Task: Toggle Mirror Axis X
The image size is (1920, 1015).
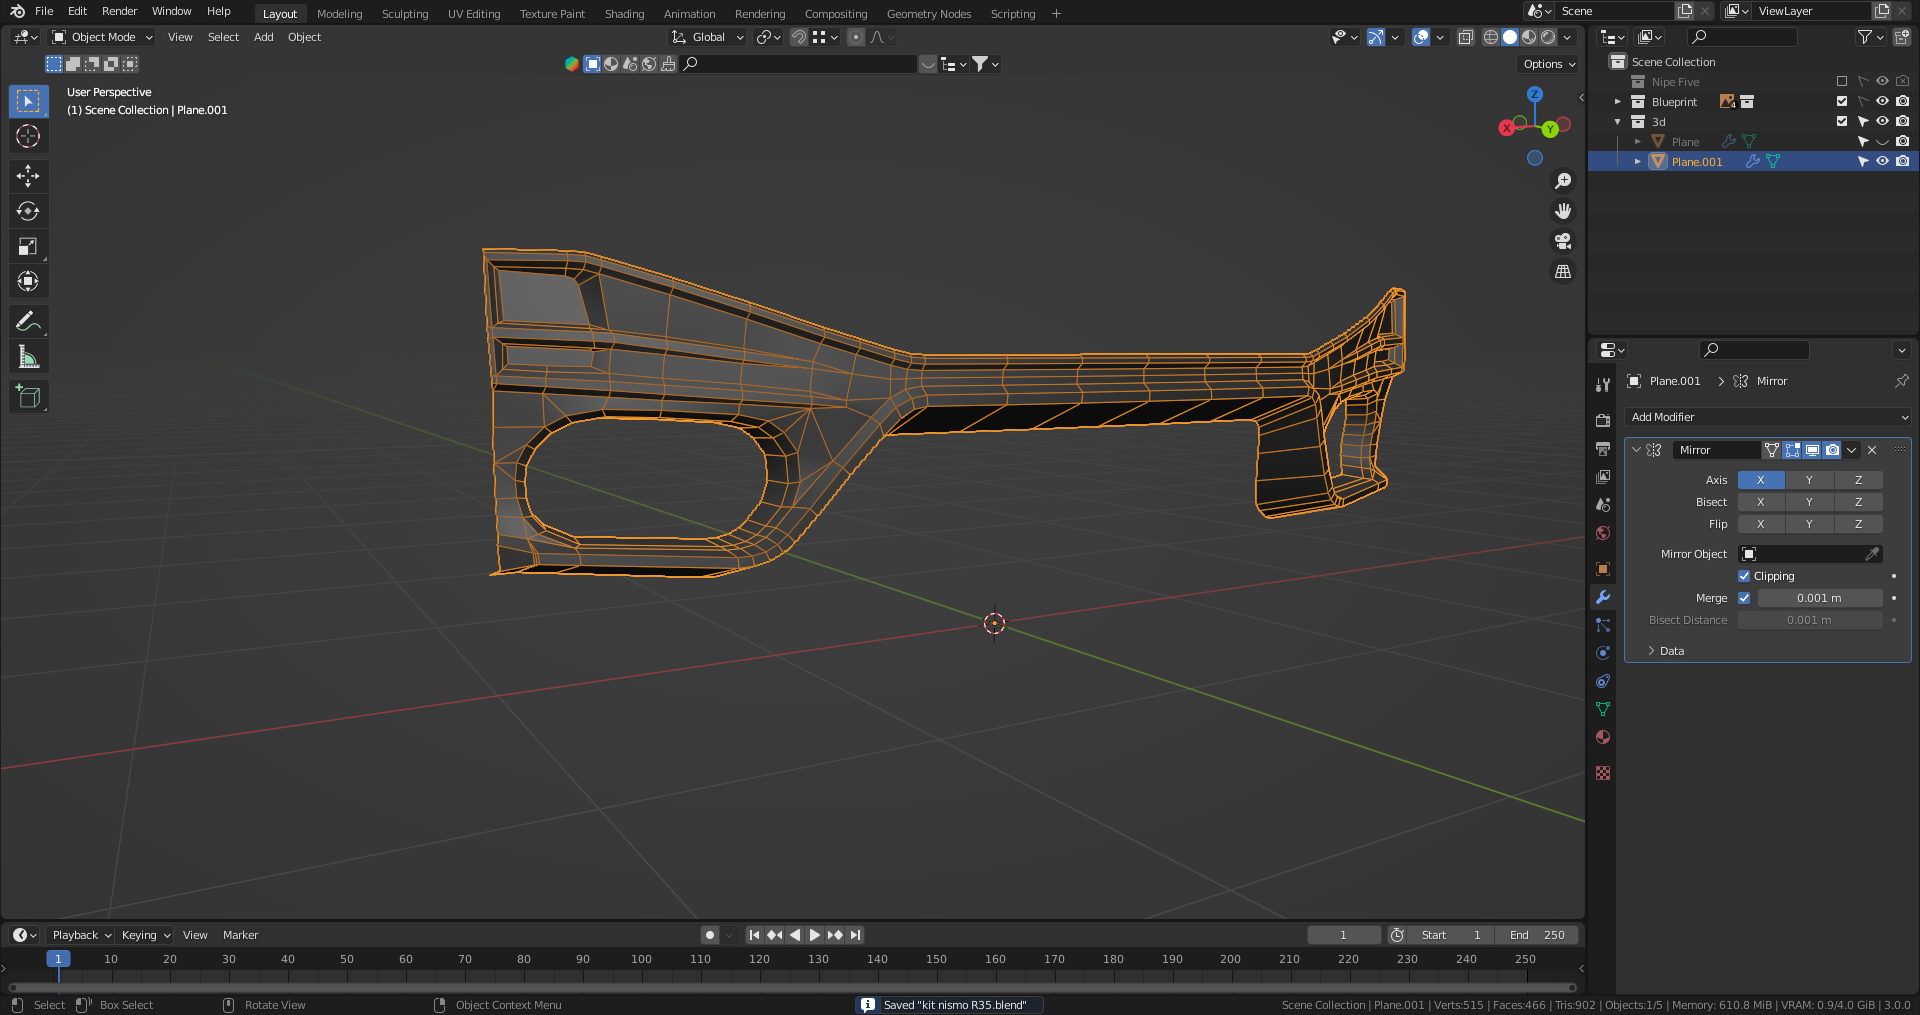Action: [x=1761, y=480]
